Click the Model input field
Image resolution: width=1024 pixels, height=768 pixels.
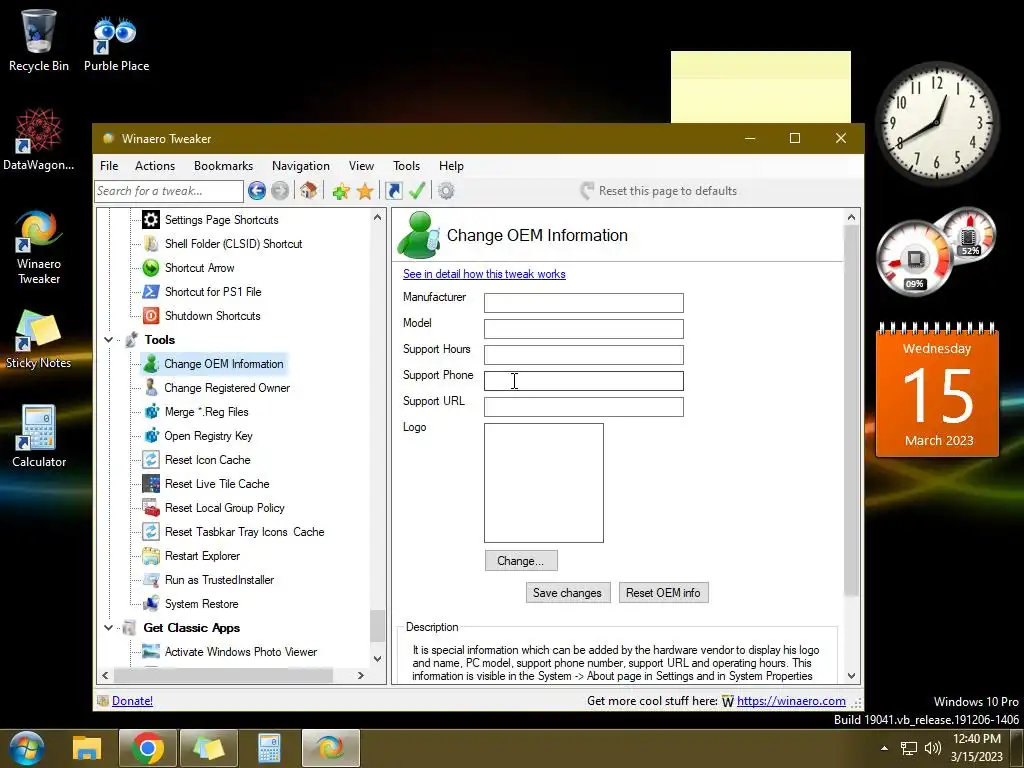click(x=583, y=328)
